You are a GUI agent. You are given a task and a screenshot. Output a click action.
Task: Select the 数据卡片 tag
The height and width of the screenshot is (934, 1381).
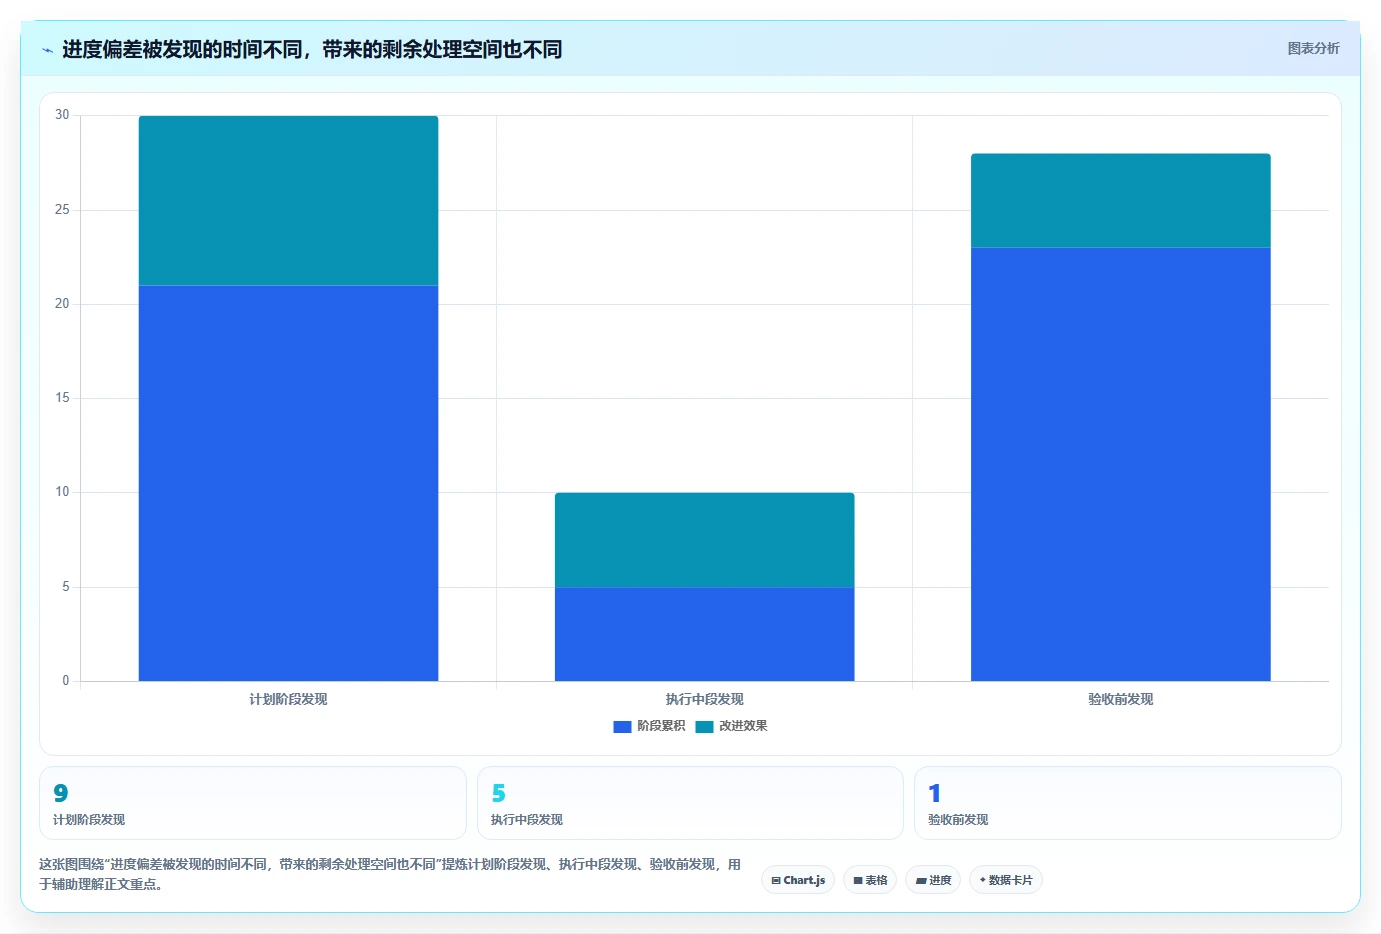1006,880
